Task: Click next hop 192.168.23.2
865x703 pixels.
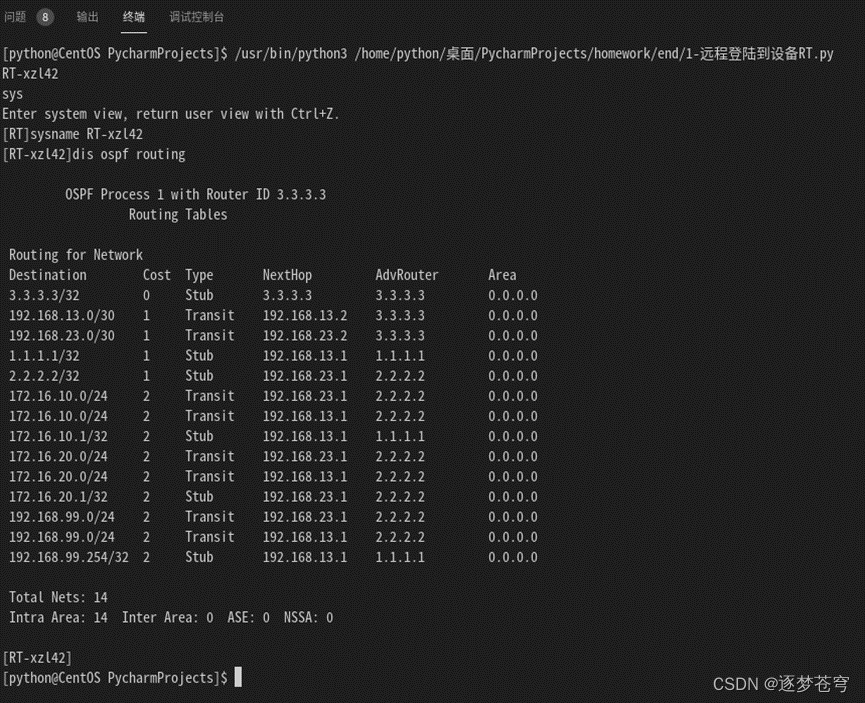Action: point(305,335)
